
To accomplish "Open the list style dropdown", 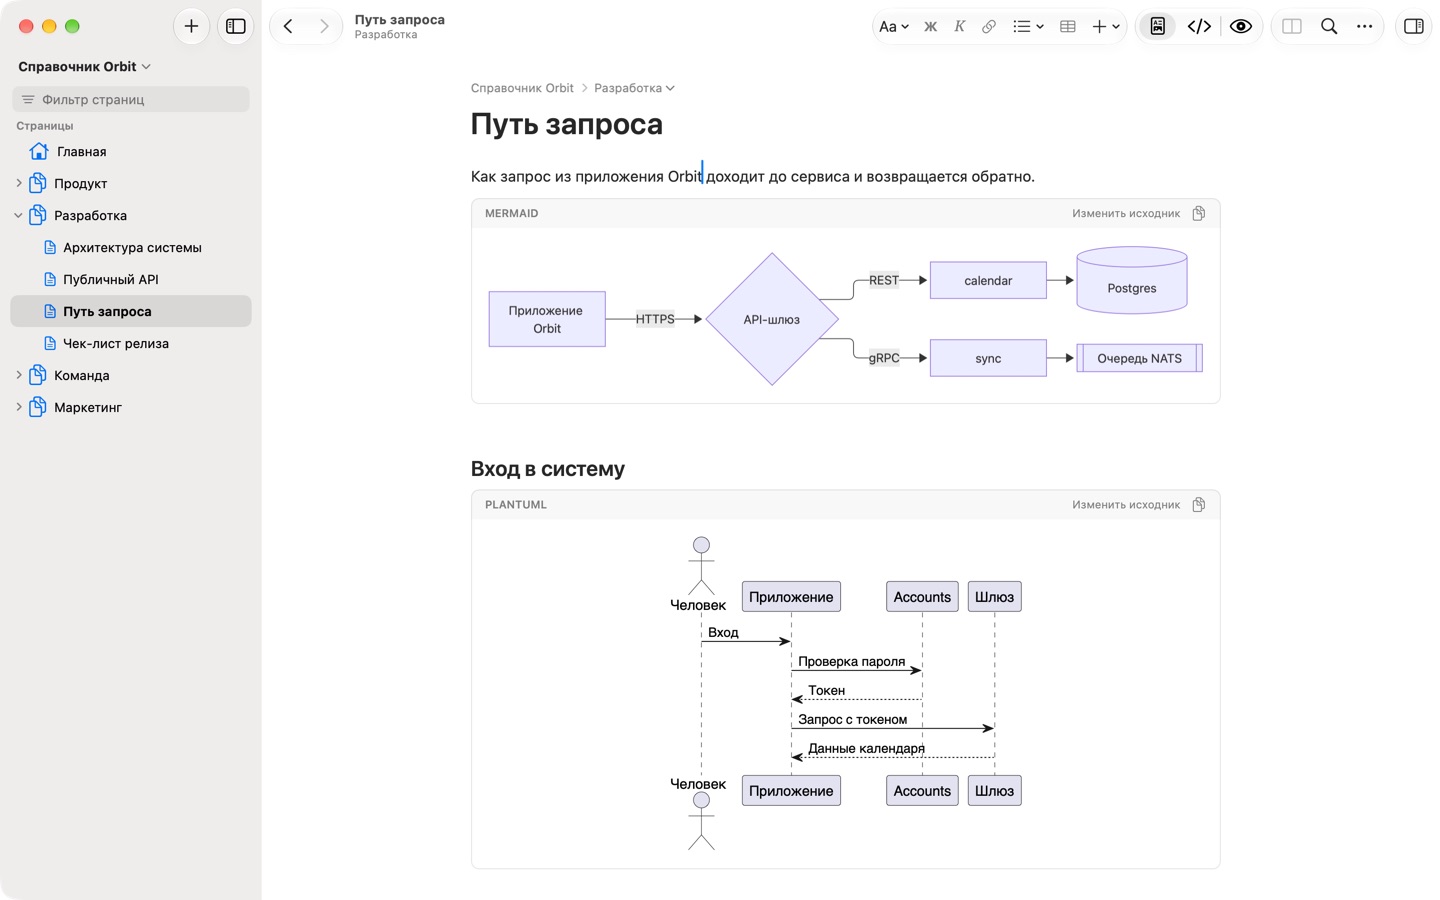I will click(1028, 27).
